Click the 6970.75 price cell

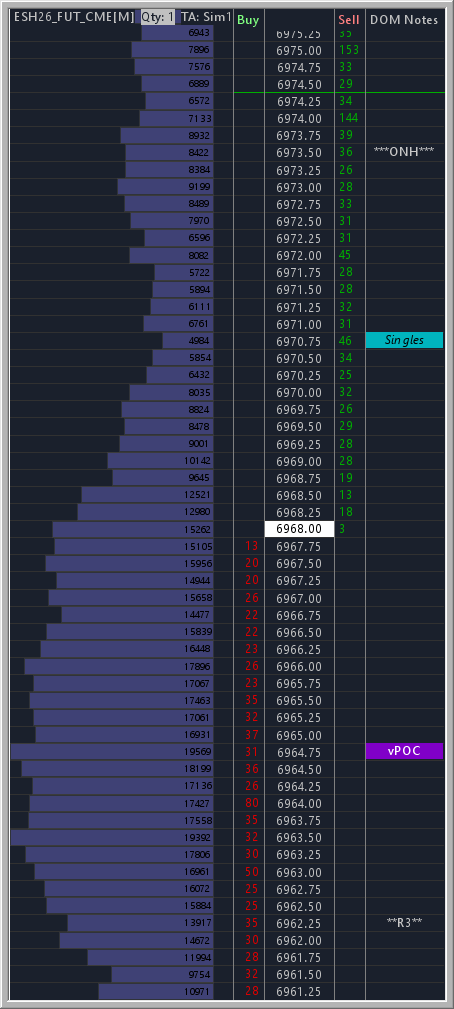(x=299, y=340)
